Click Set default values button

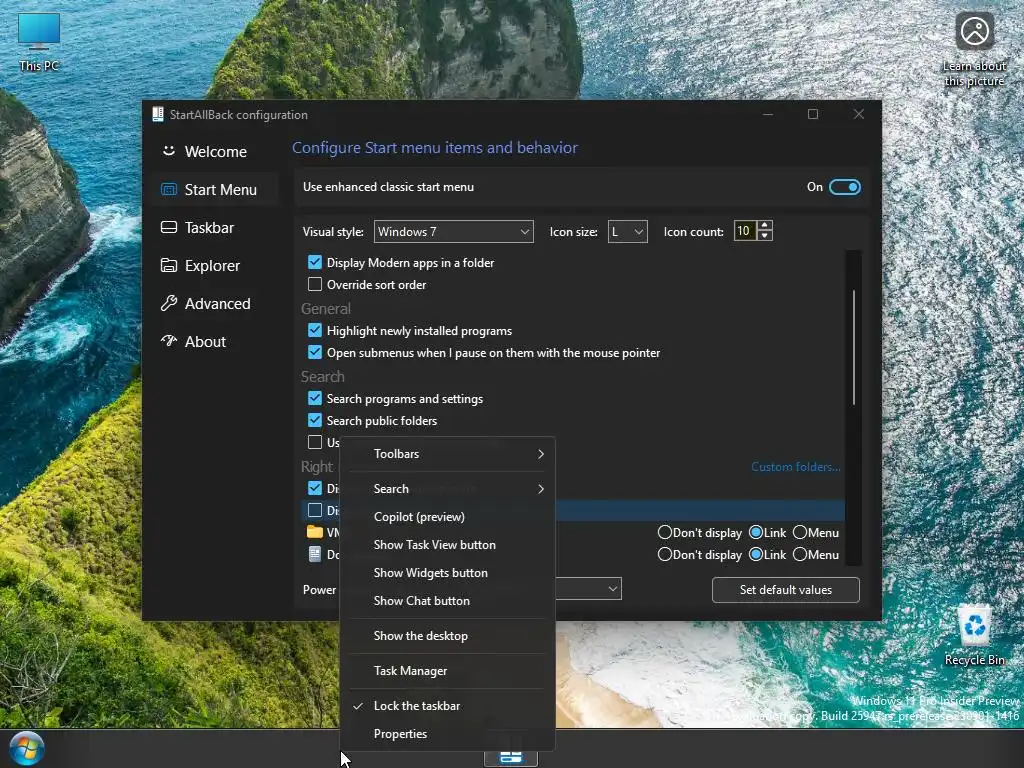click(x=786, y=590)
